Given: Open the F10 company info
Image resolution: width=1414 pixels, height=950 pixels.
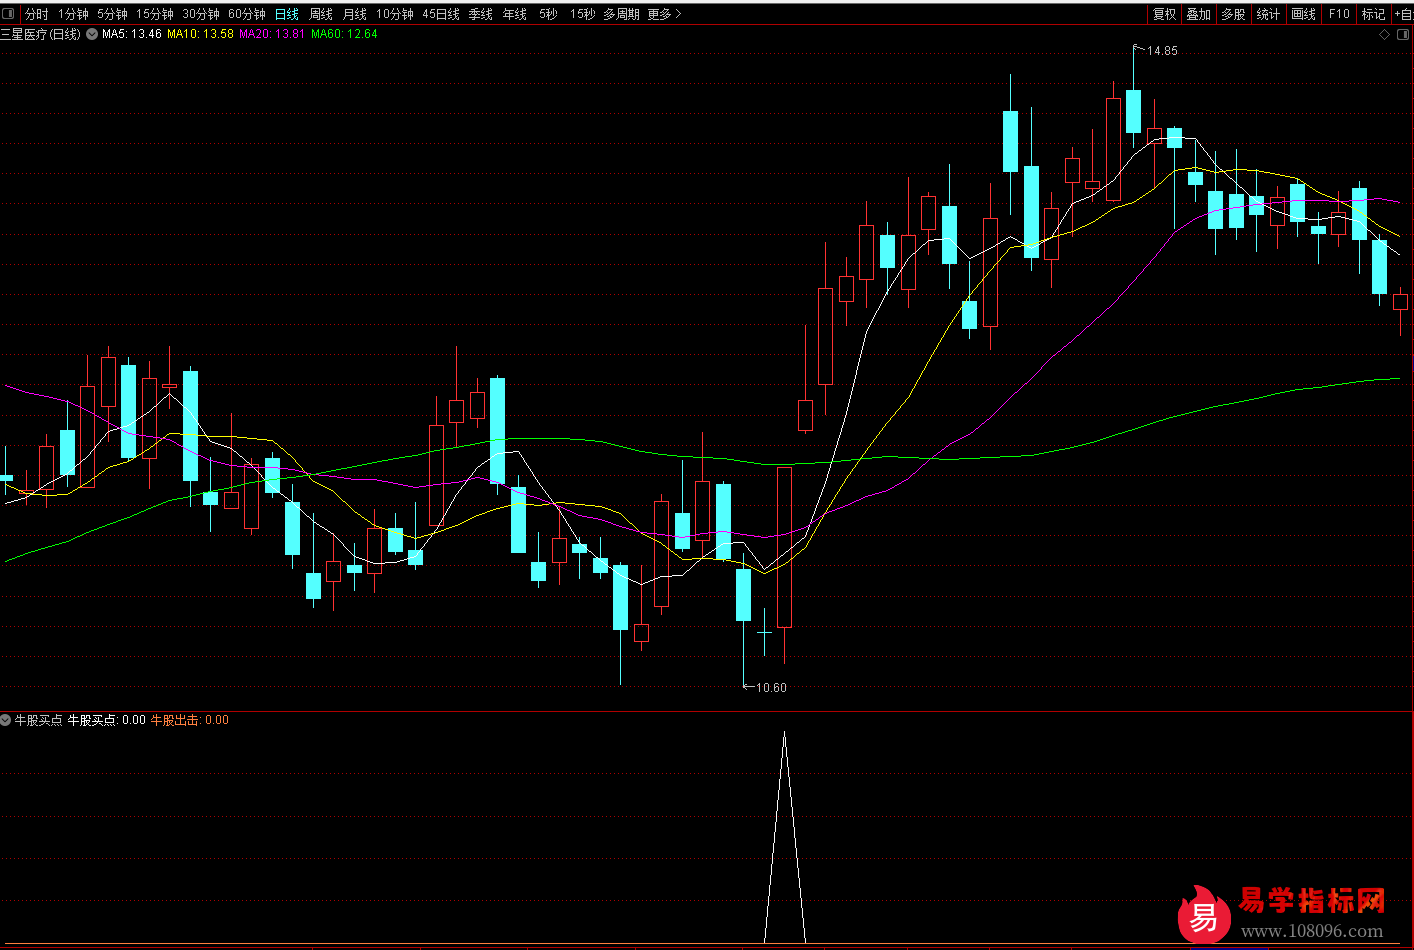Looking at the screenshot, I should tap(1339, 14).
